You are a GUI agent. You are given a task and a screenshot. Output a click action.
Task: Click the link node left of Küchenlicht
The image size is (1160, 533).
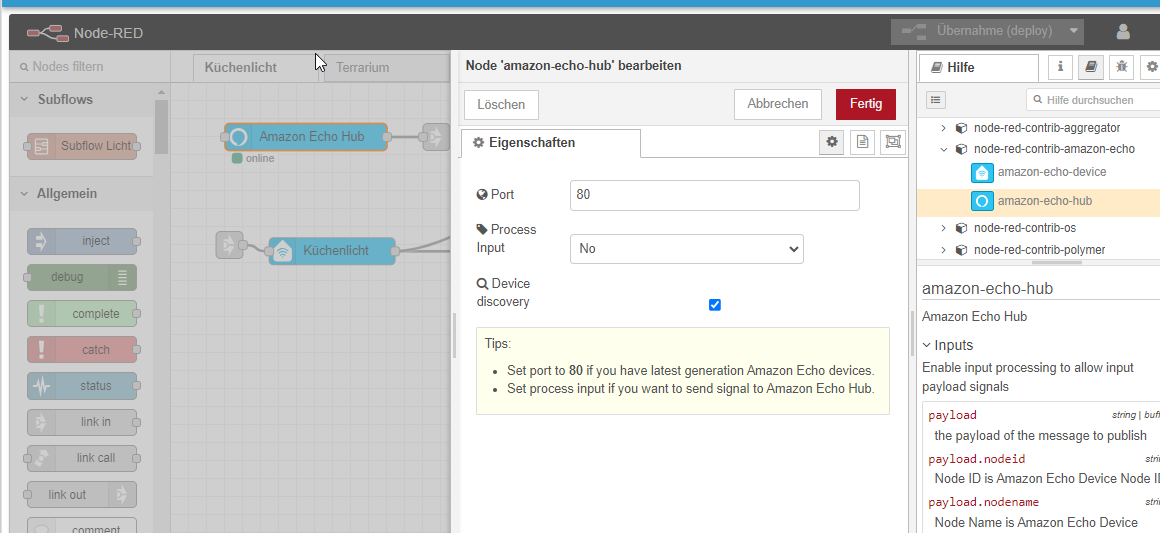(229, 245)
